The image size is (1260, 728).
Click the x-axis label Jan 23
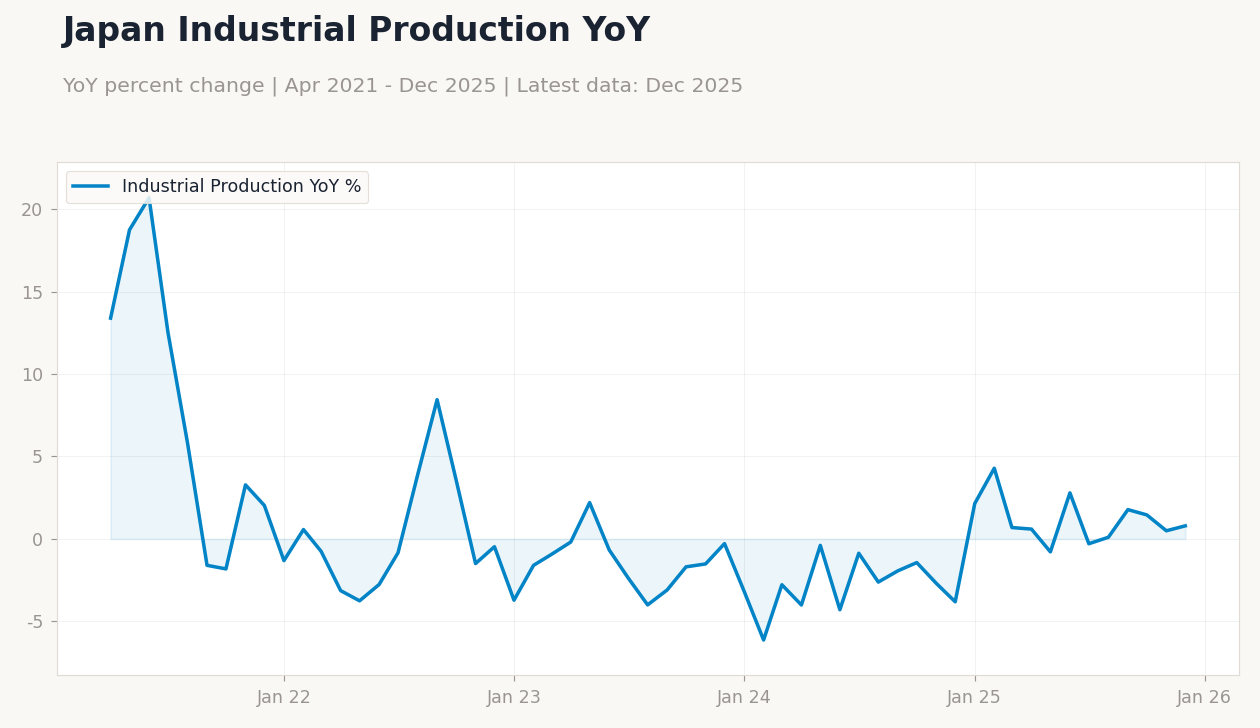click(514, 698)
